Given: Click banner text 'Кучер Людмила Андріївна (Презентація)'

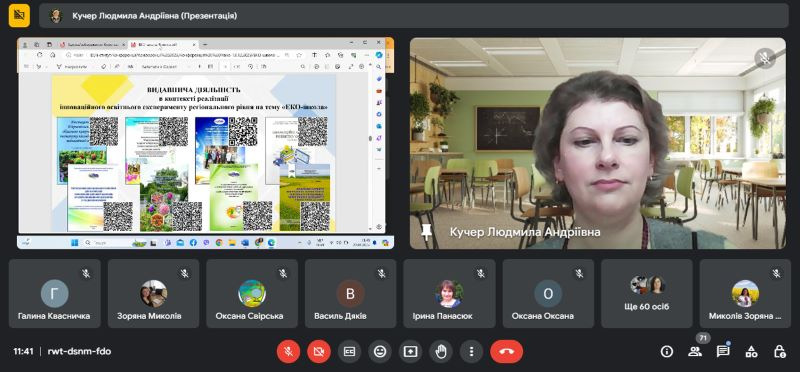Looking at the screenshot, I should coord(155,16).
